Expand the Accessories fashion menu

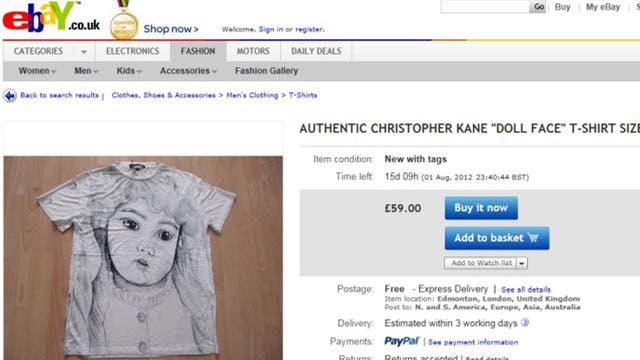(188, 71)
